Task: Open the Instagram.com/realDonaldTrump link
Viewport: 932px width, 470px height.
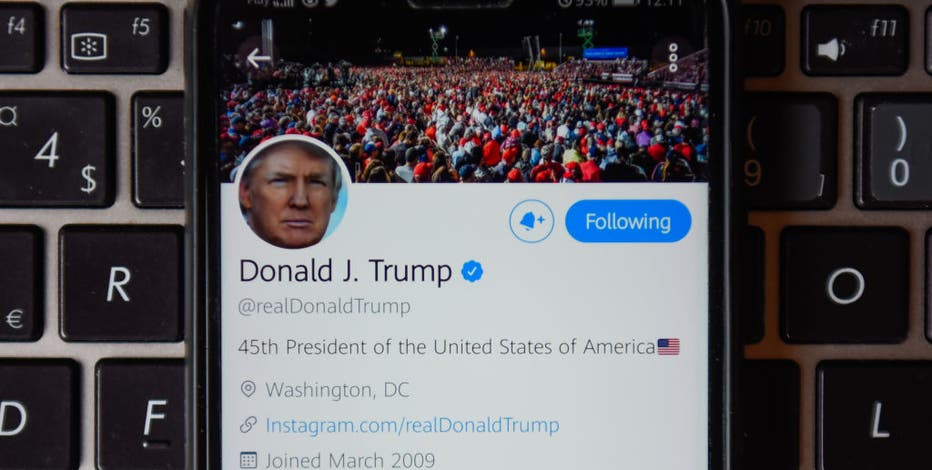Action: [x=412, y=425]
